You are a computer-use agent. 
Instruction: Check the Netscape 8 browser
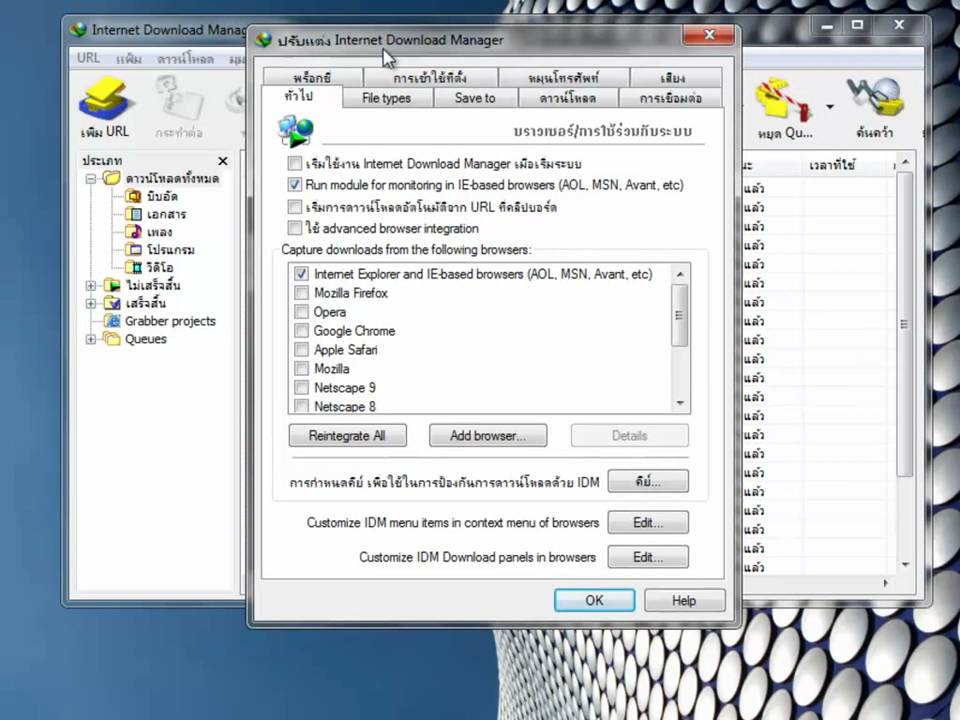(301, 406)
